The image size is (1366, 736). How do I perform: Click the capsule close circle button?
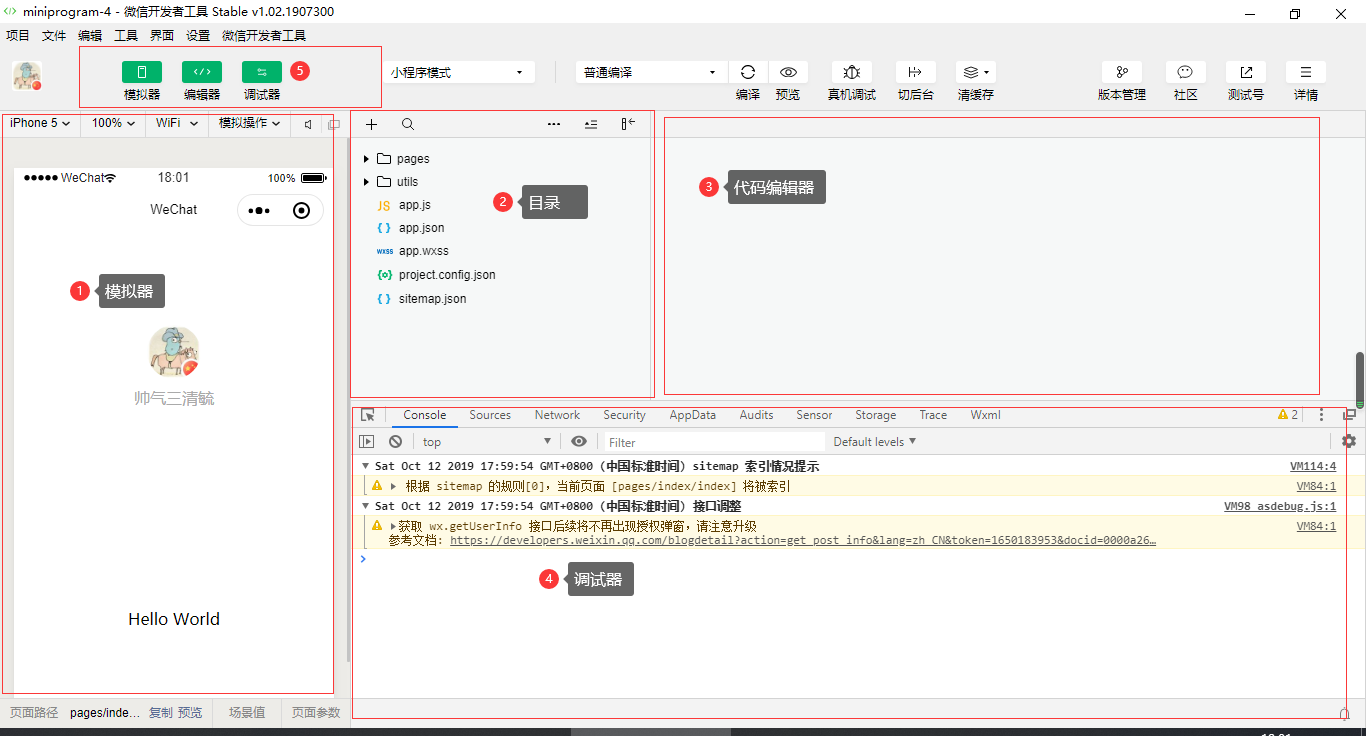301,210
